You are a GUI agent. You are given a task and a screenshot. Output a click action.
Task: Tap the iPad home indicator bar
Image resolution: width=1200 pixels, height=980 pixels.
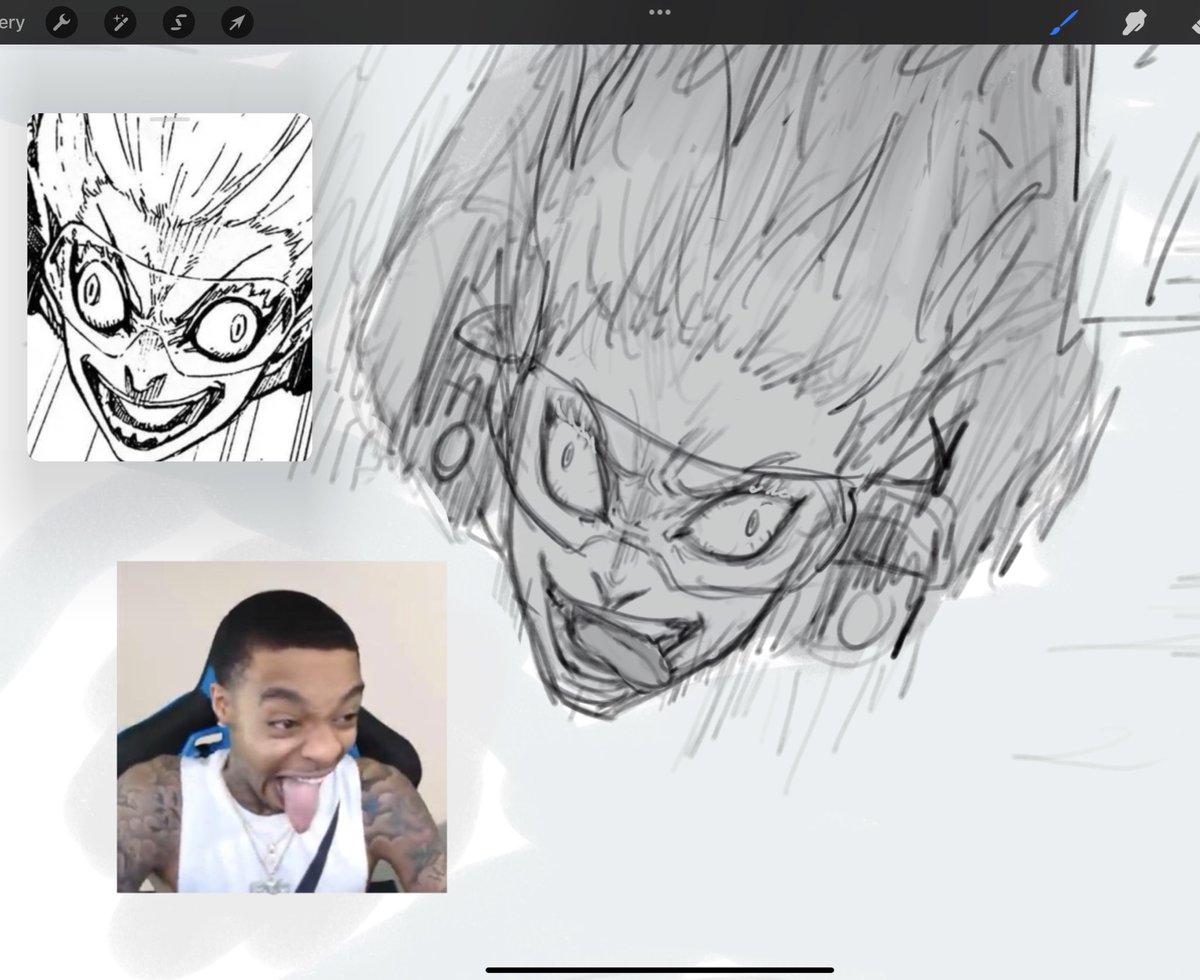coord(660,969)
